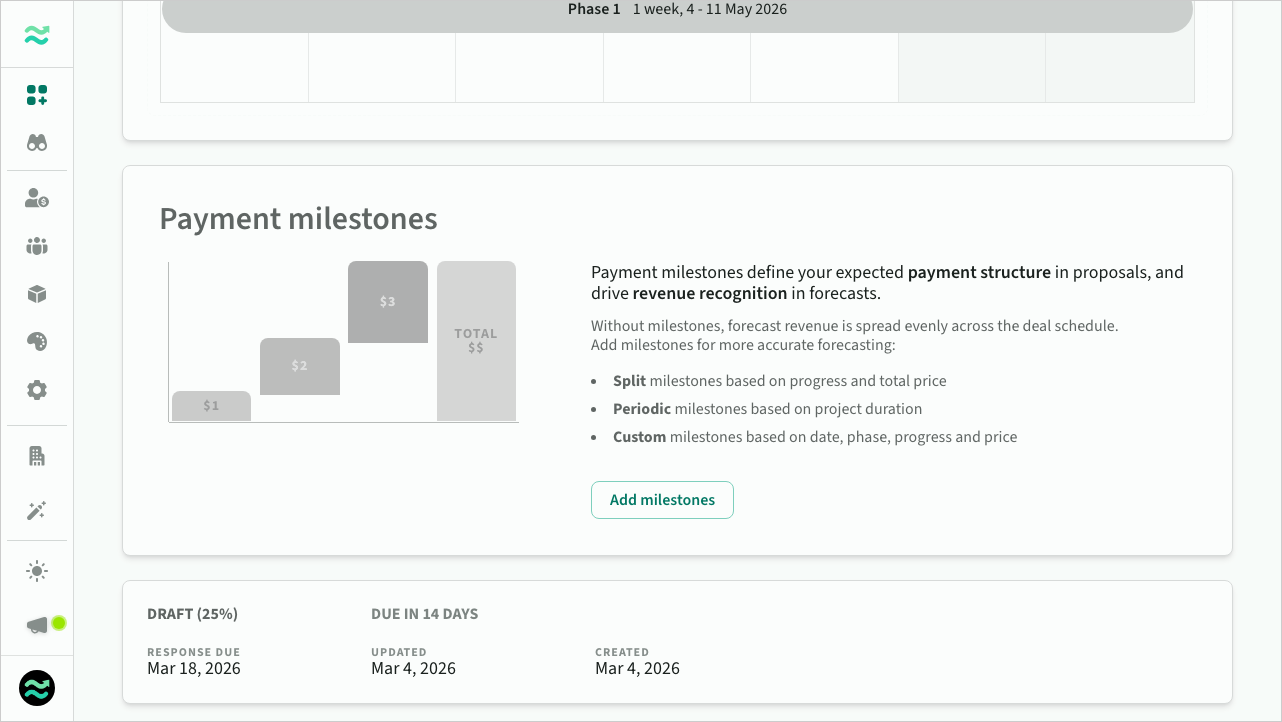Open announcements megaphone icon
This screenshot has width=1282, height=722.
(x=37, y=626)
